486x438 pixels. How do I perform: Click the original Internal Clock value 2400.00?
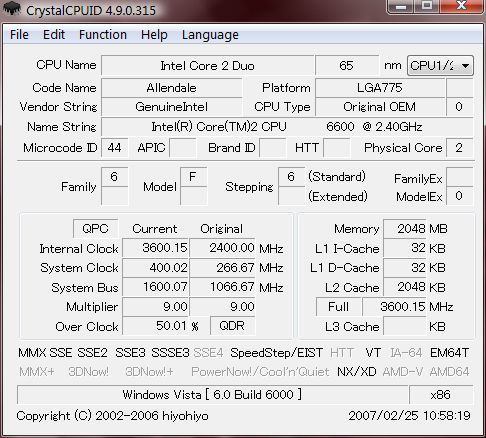(222, 248)
